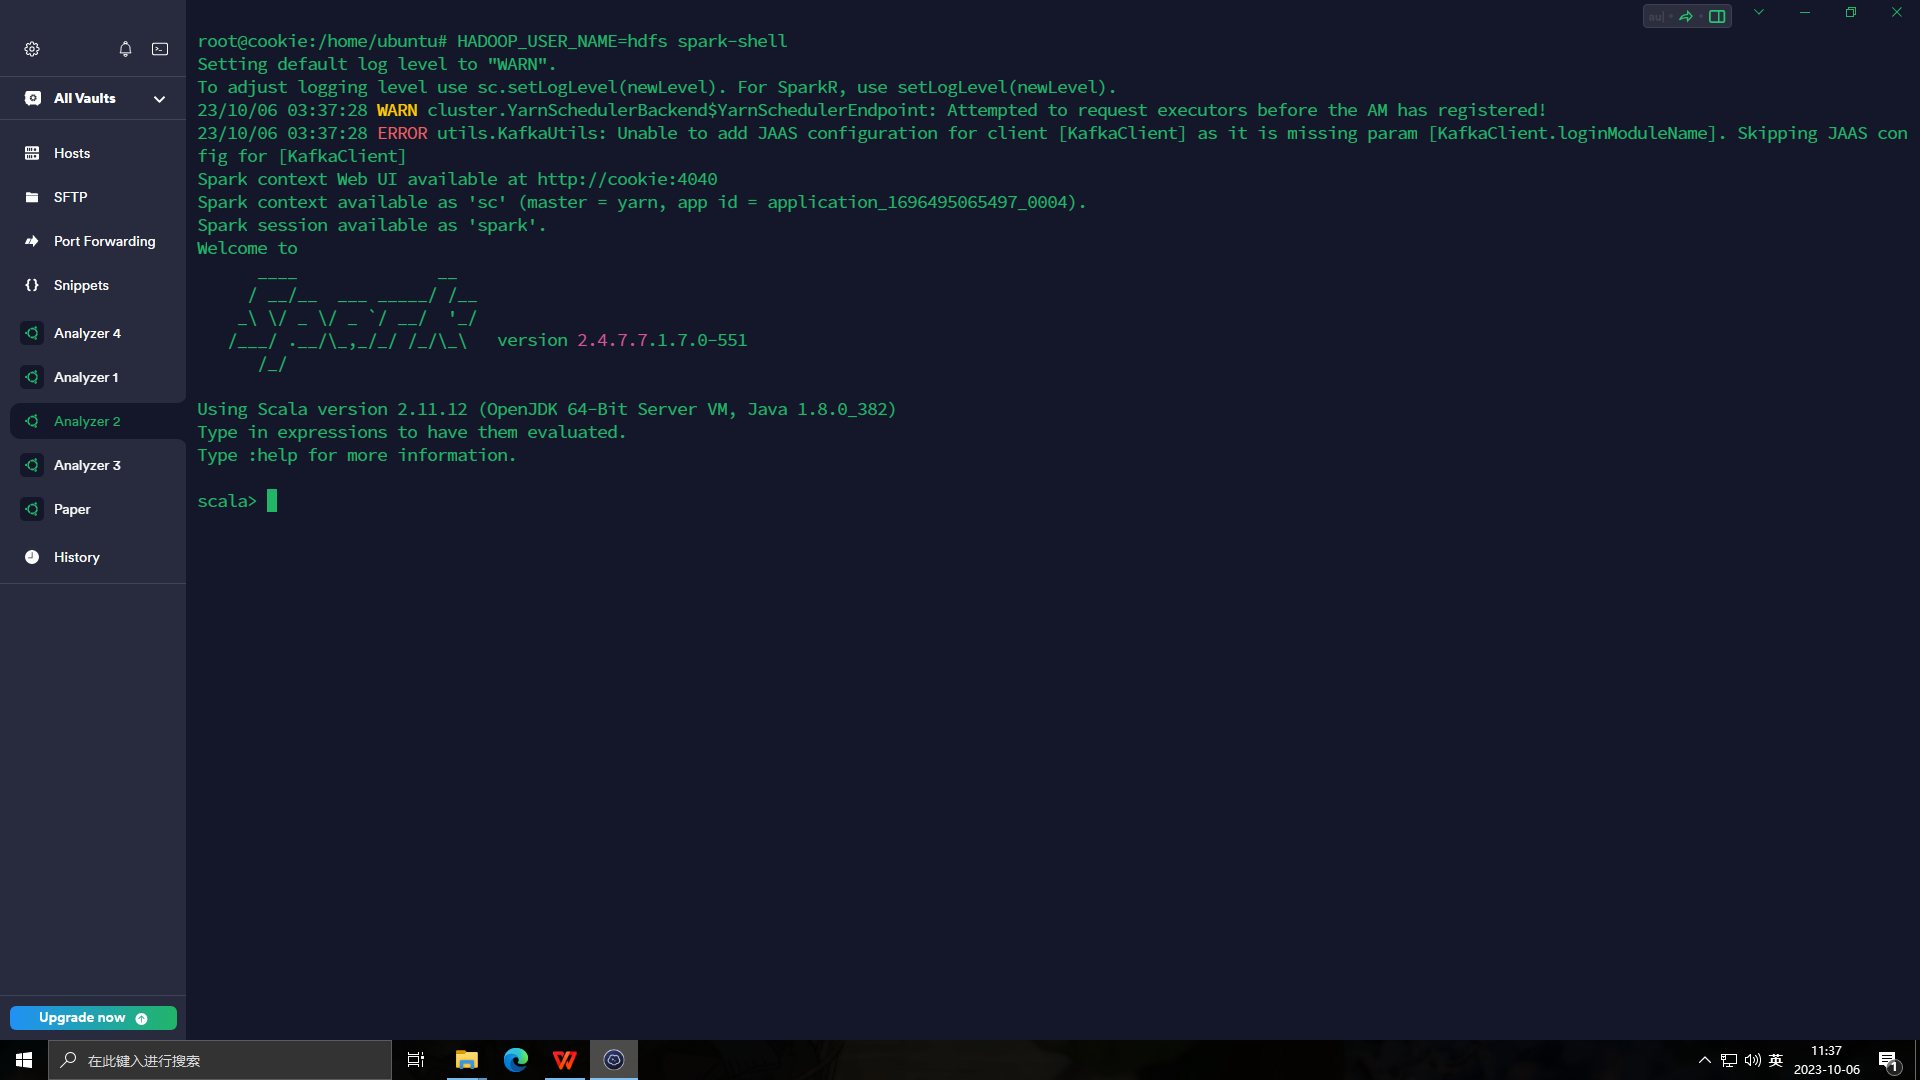Switch to the Analyzer 3 session
1920x1080 pixels.
93,465
